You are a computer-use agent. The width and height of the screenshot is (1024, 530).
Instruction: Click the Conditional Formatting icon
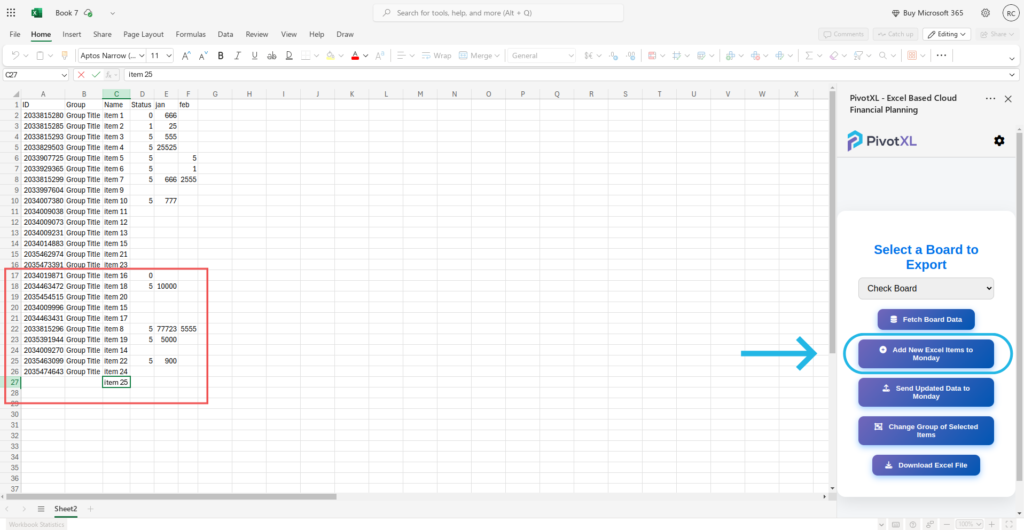coord(652,55)
